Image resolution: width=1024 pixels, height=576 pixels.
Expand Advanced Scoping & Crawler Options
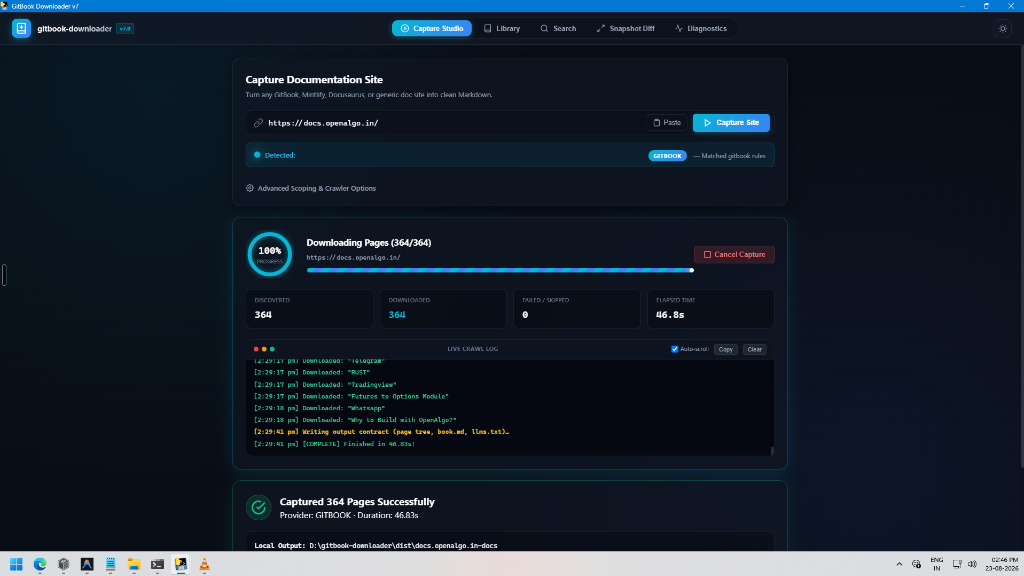click(x=311, y=188)
